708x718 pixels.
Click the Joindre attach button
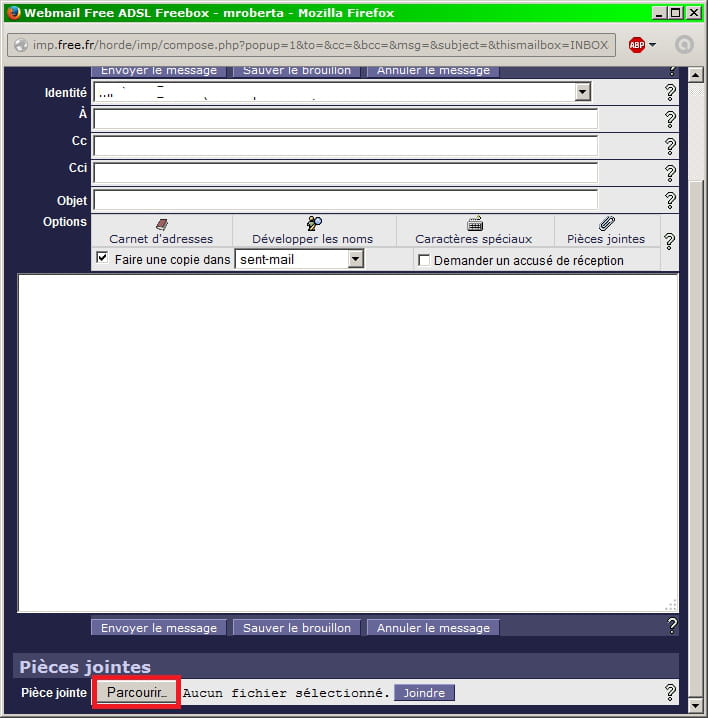point(424,693)
